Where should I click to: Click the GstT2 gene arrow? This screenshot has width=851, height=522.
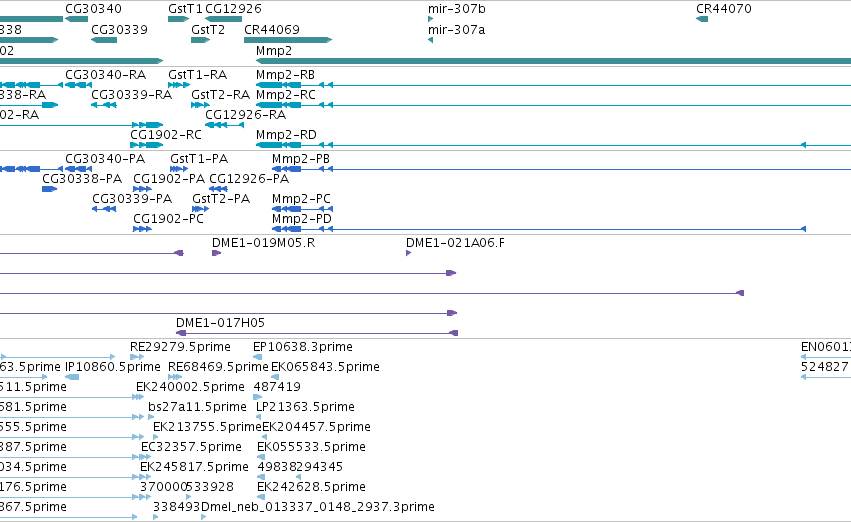click(x=200, y=40)
